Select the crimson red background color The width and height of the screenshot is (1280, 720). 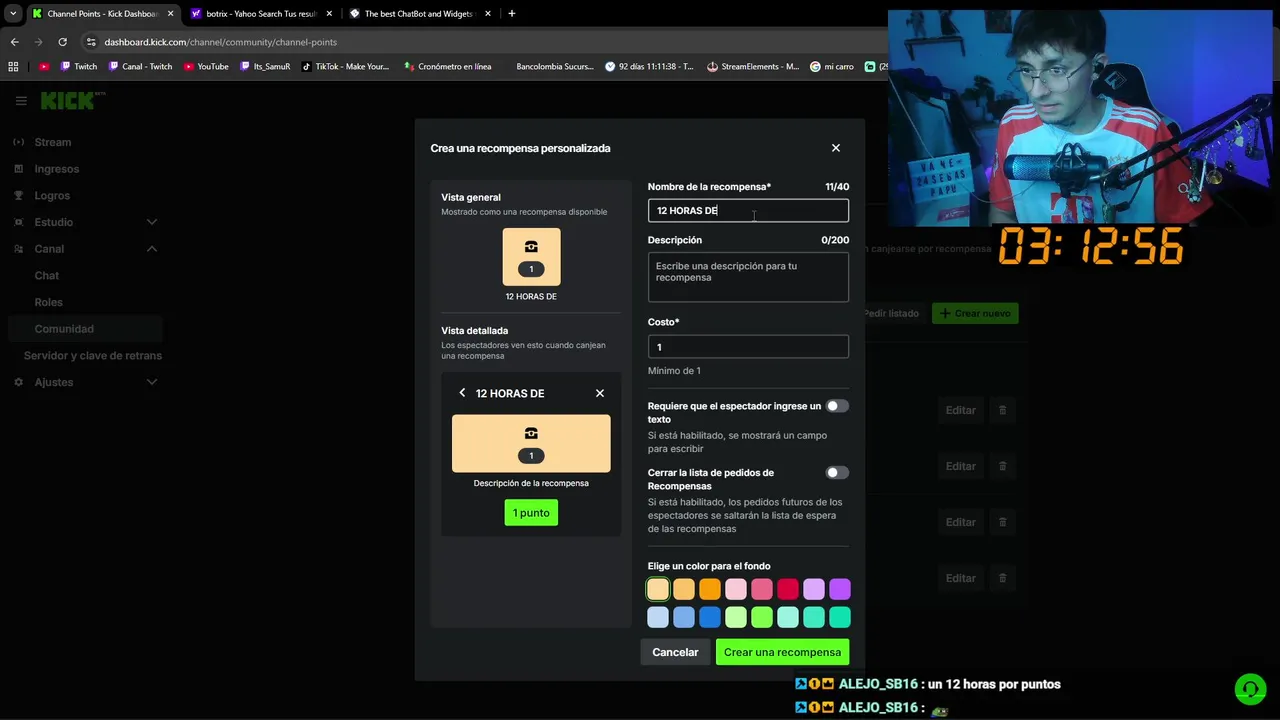[x=788, y=590]
